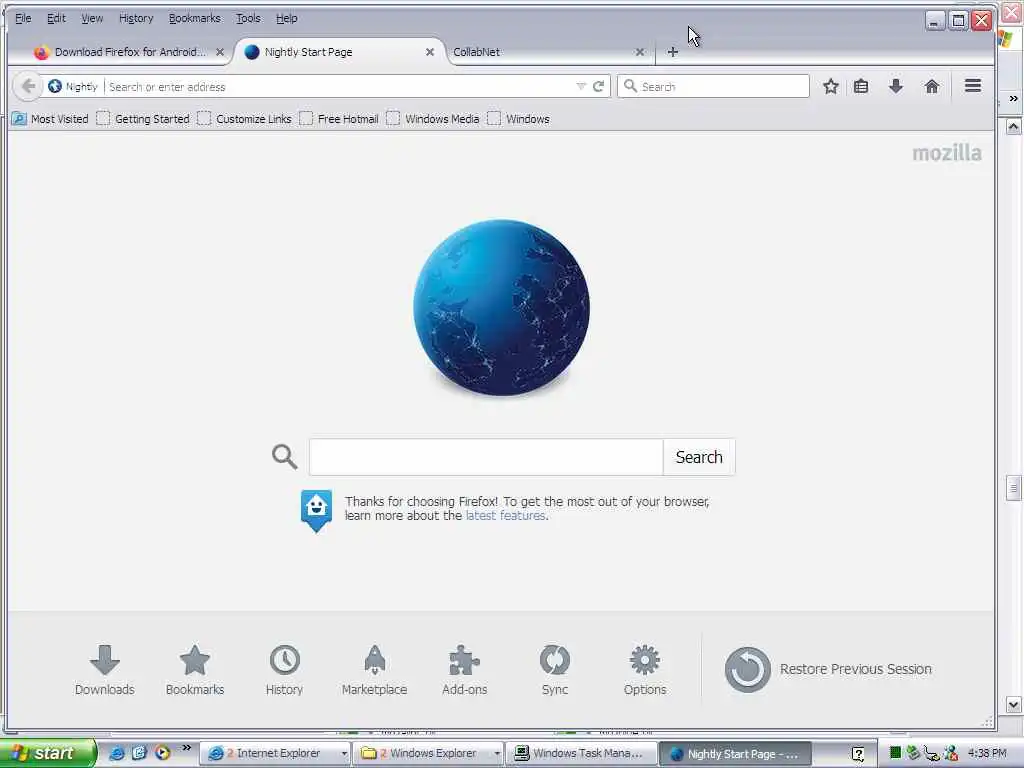Switch to Windows Task Manager taskbar button

(581, 754)
